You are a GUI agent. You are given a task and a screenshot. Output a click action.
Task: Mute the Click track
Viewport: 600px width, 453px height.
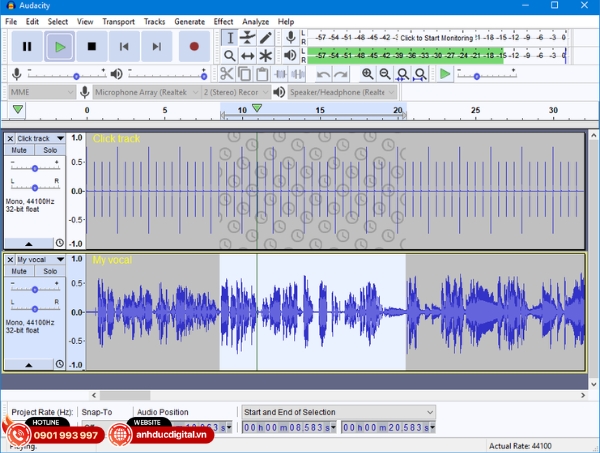coord(19,150)
